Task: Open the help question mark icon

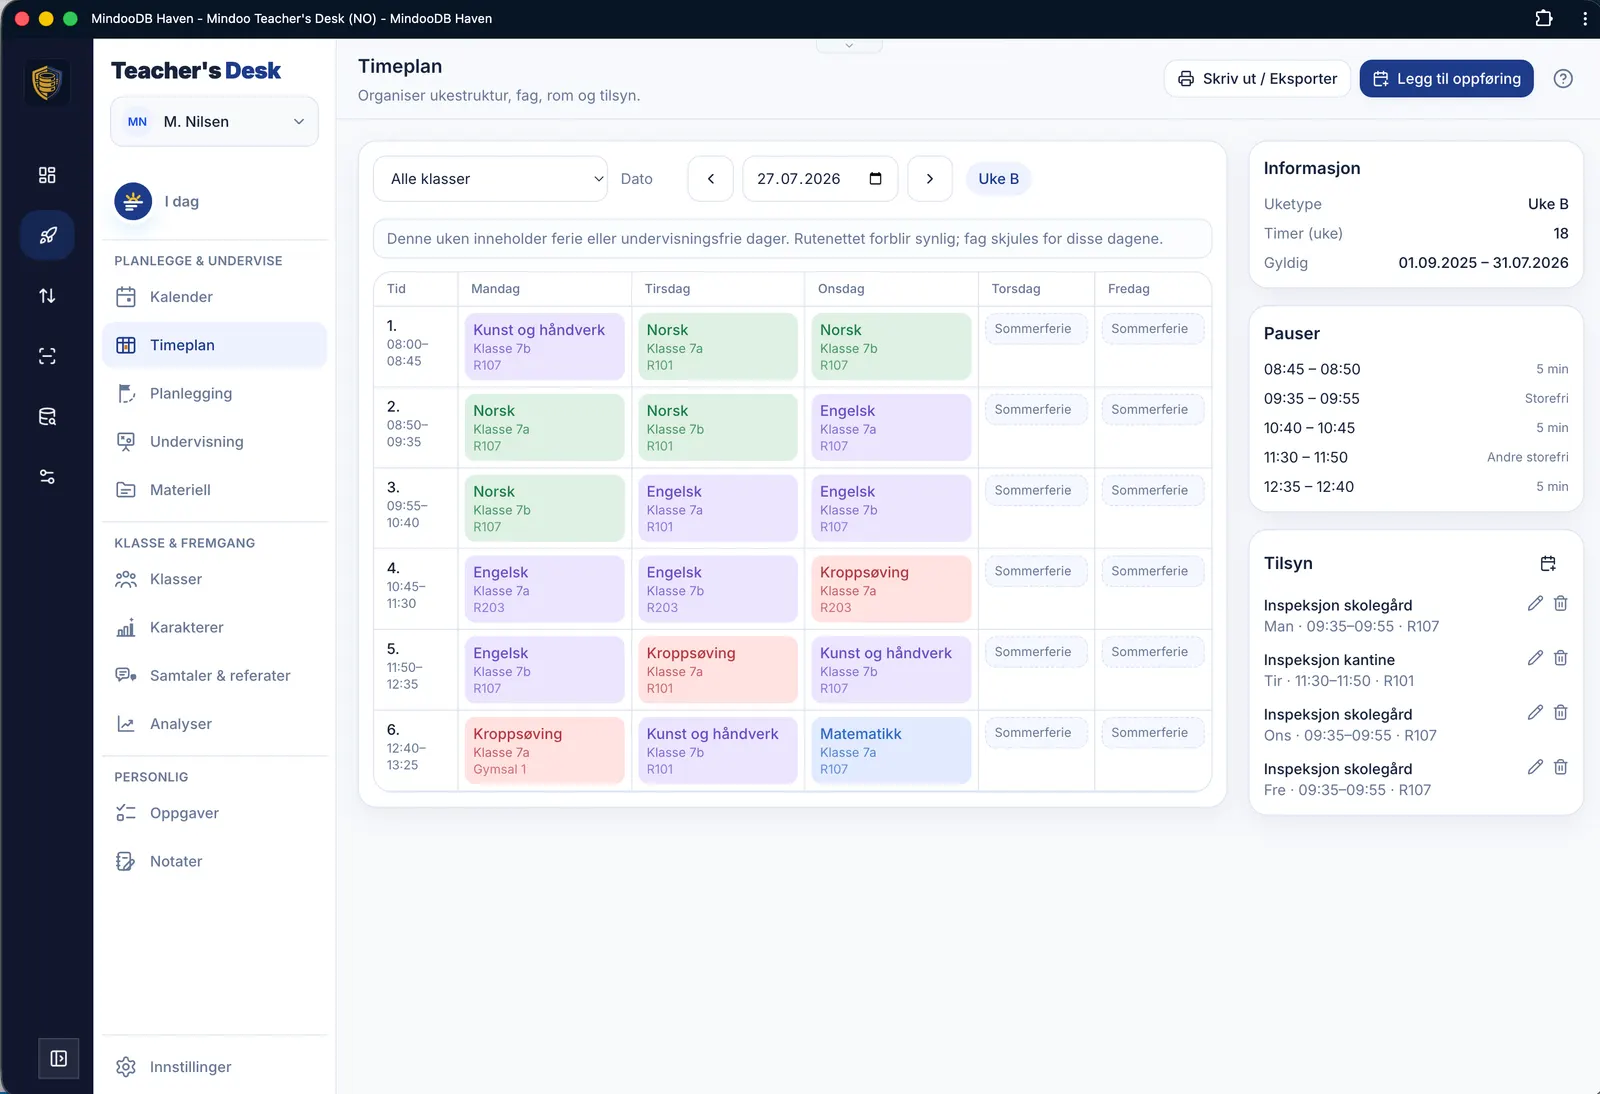Action: point(1563,79)
